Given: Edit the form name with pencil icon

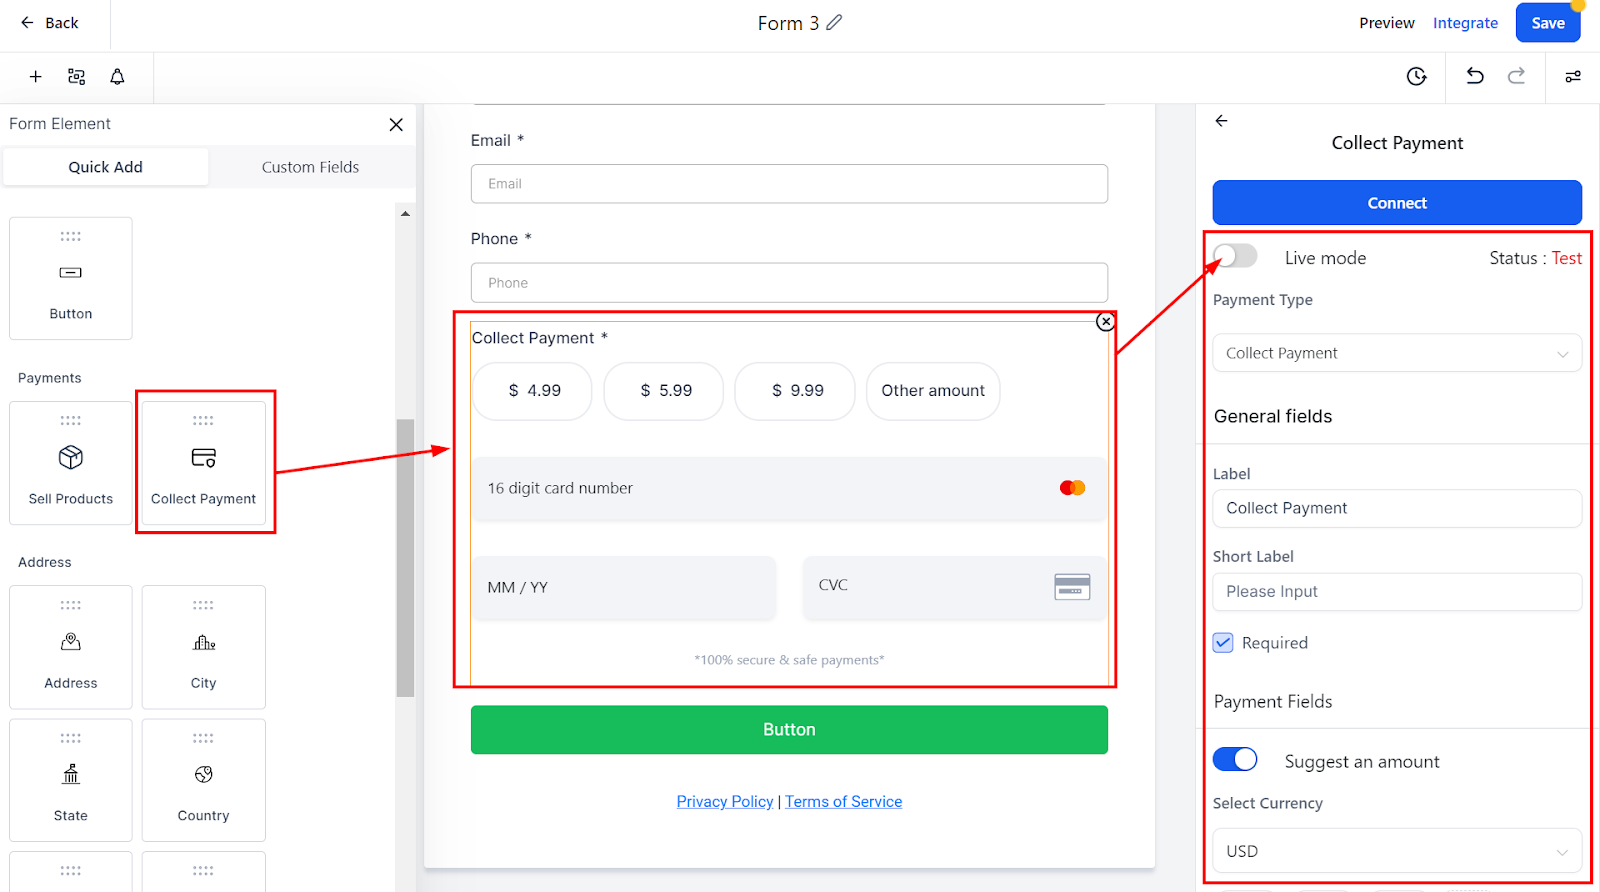Looking at the screenshot, I should point(834,22).
